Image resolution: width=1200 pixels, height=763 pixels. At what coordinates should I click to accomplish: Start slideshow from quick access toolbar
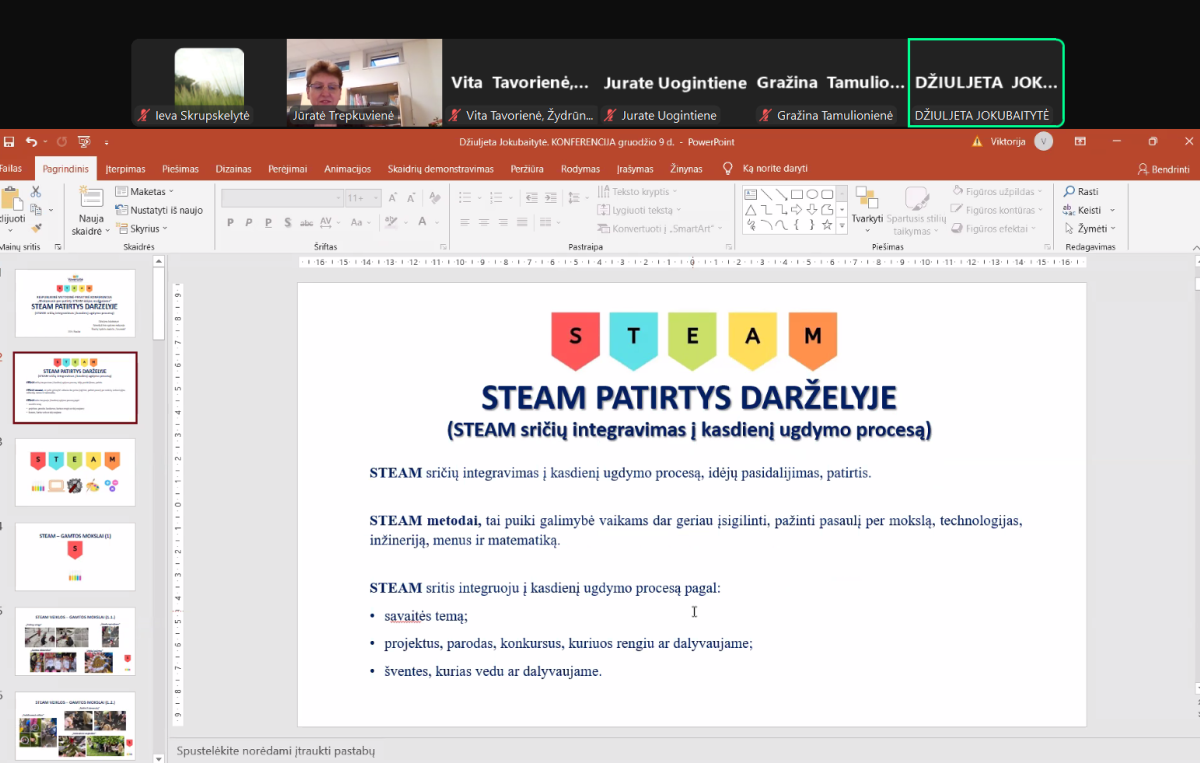point(84,142)
